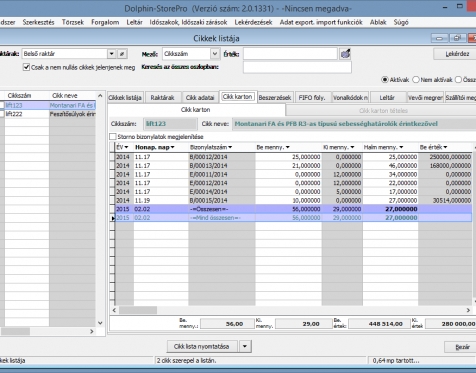Click left list's horizontal scroll right arrow
Viewport: 476px width, 373px height.
point(92,331)
